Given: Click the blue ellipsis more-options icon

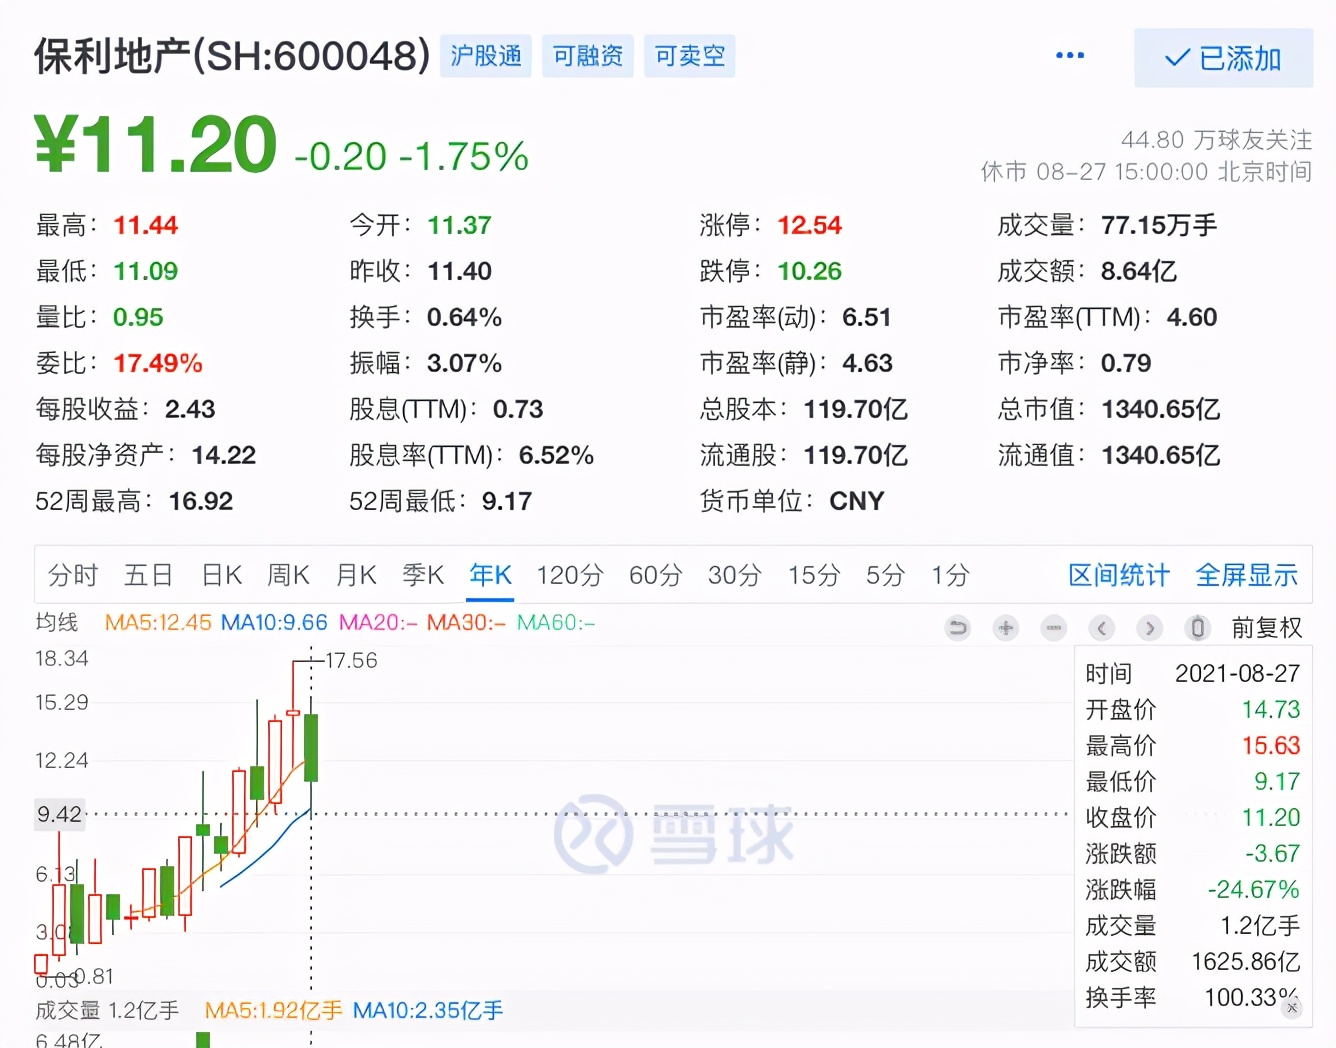Looking at the screenshot, I should click(x=1069, y=56).
